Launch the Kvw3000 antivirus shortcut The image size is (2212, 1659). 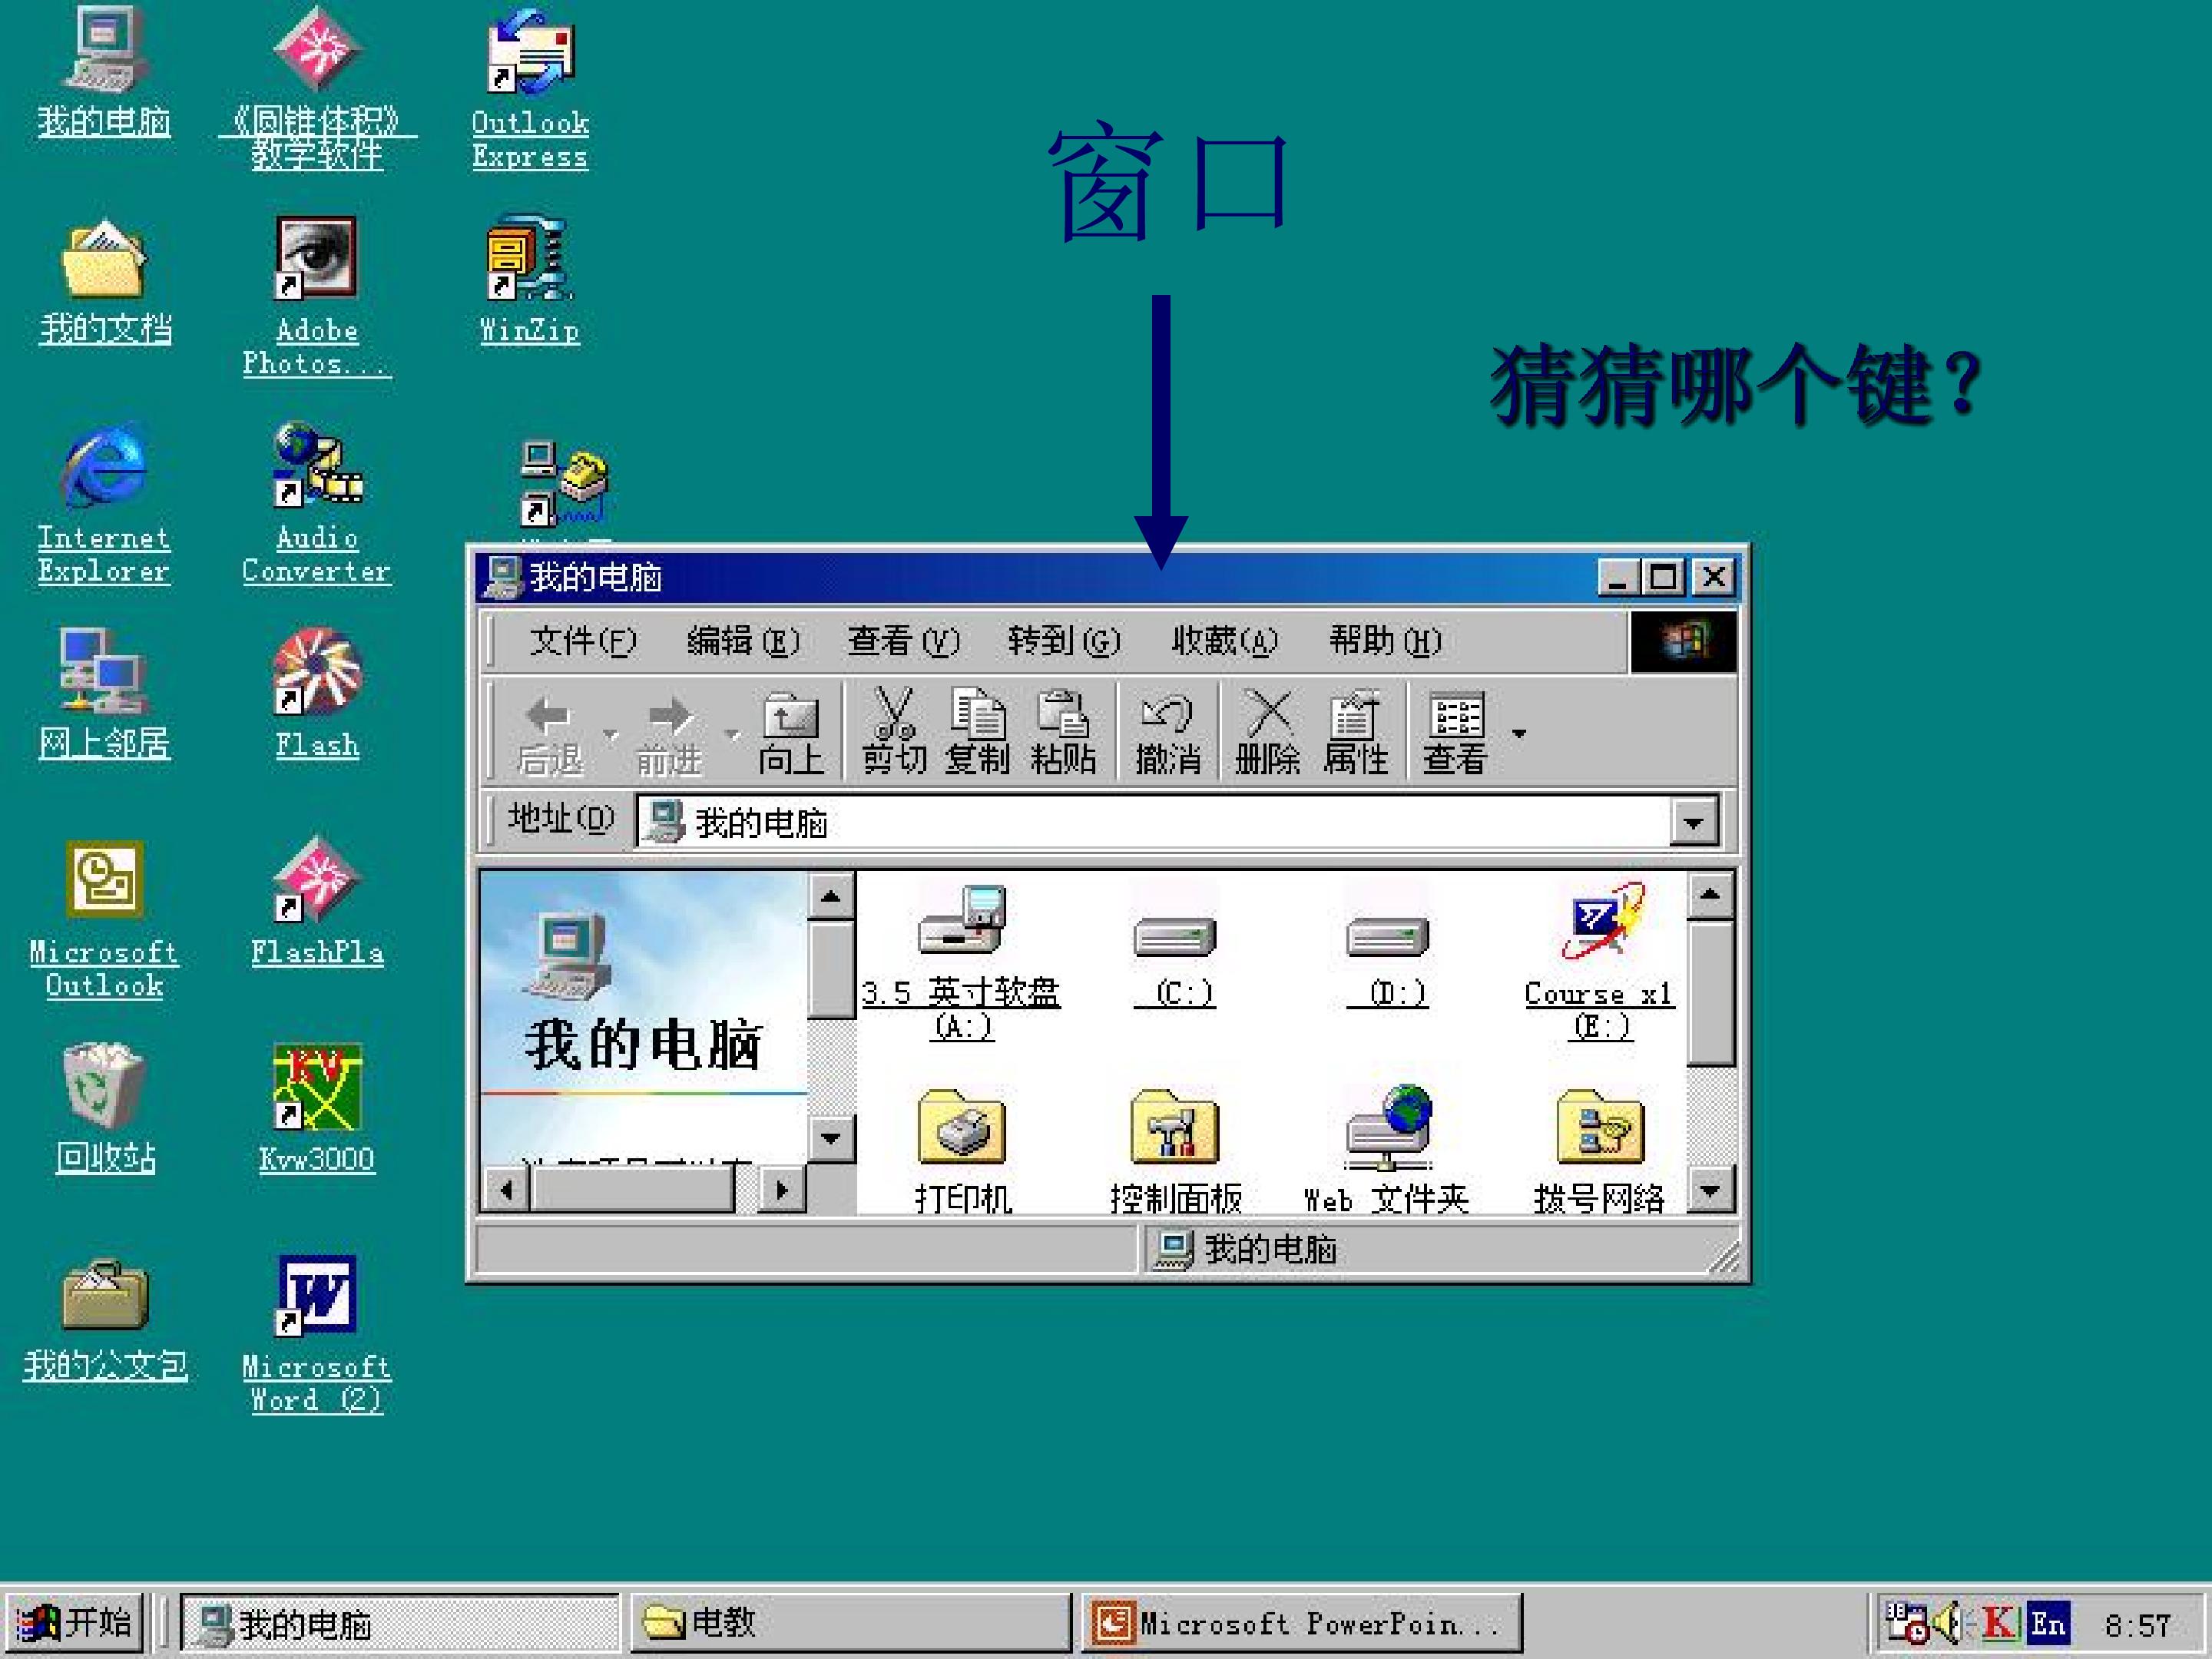click(317, 1108)
